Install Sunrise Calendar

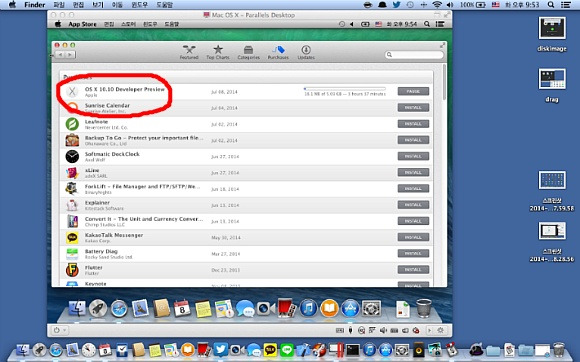click(413, 108)
